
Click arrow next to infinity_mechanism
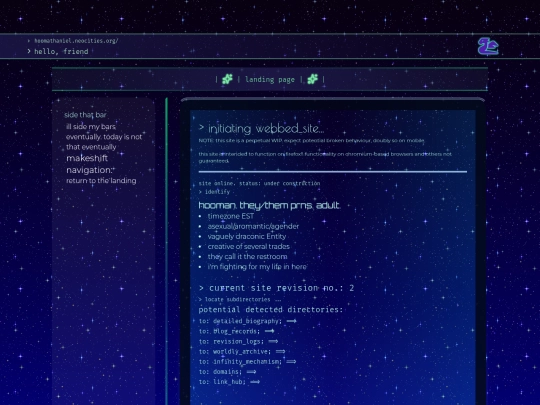(291, 361)
